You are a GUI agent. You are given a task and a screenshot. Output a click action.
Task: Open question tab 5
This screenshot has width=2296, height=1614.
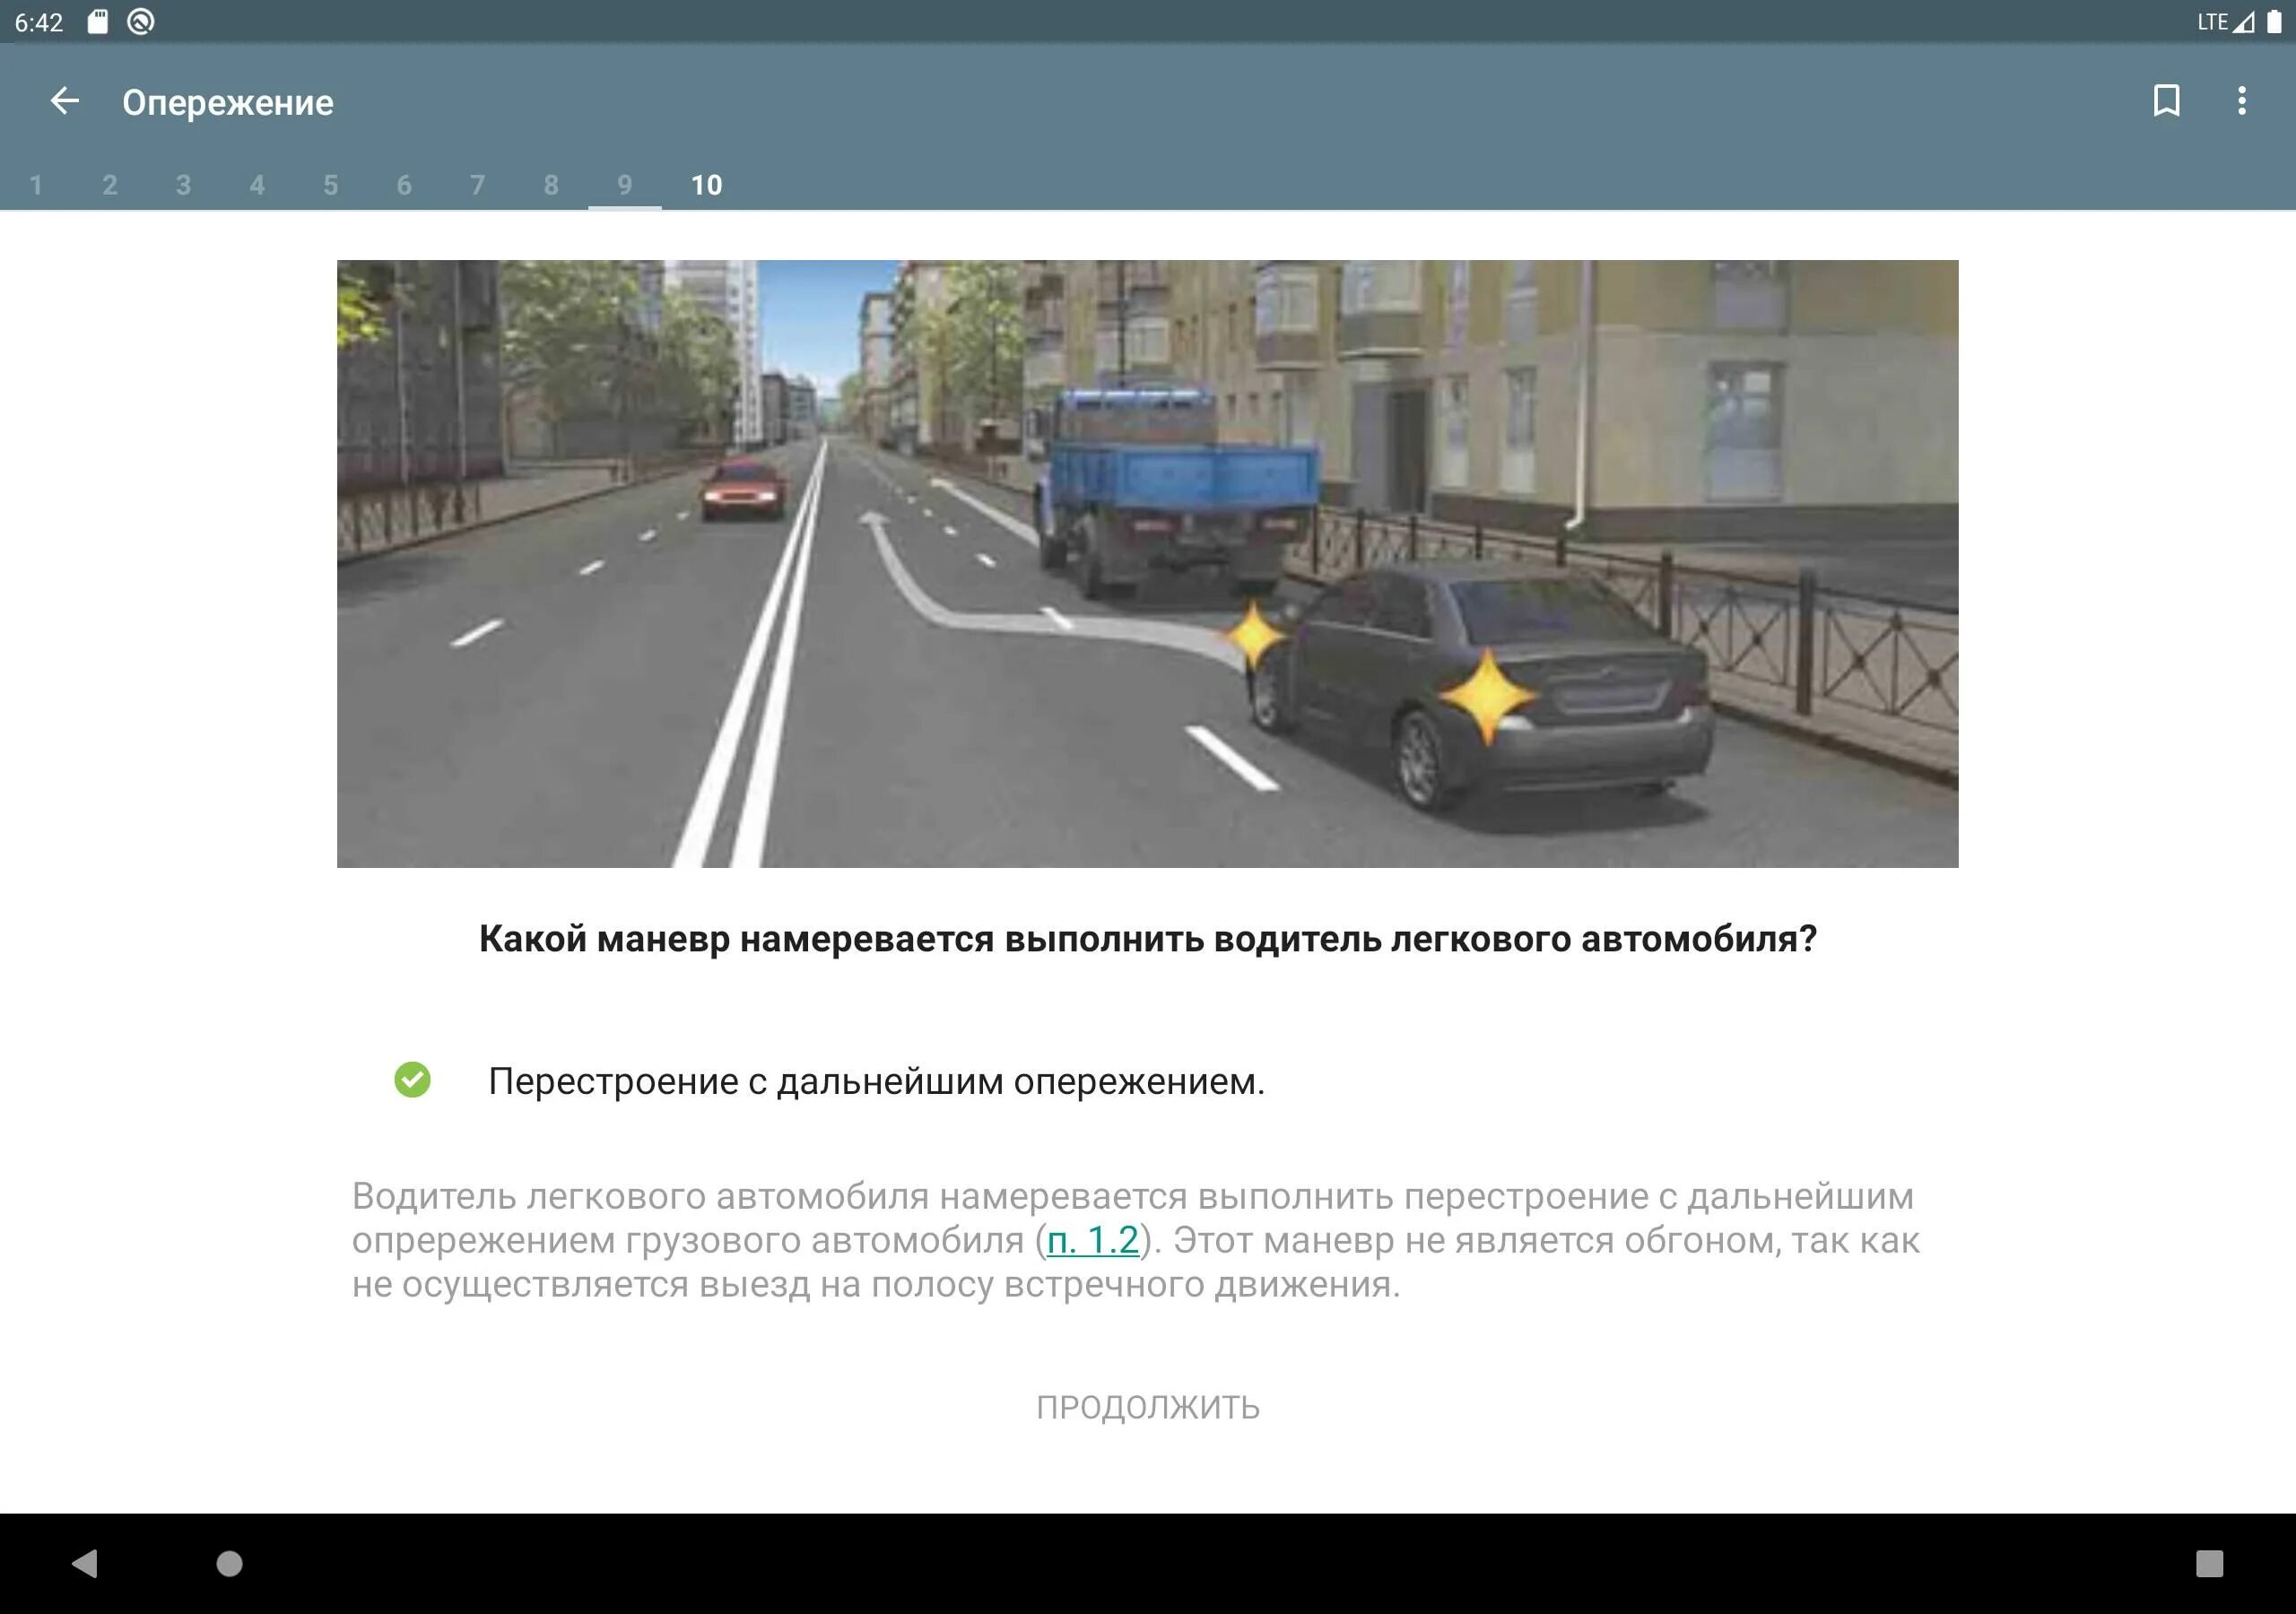click(330, 185)
